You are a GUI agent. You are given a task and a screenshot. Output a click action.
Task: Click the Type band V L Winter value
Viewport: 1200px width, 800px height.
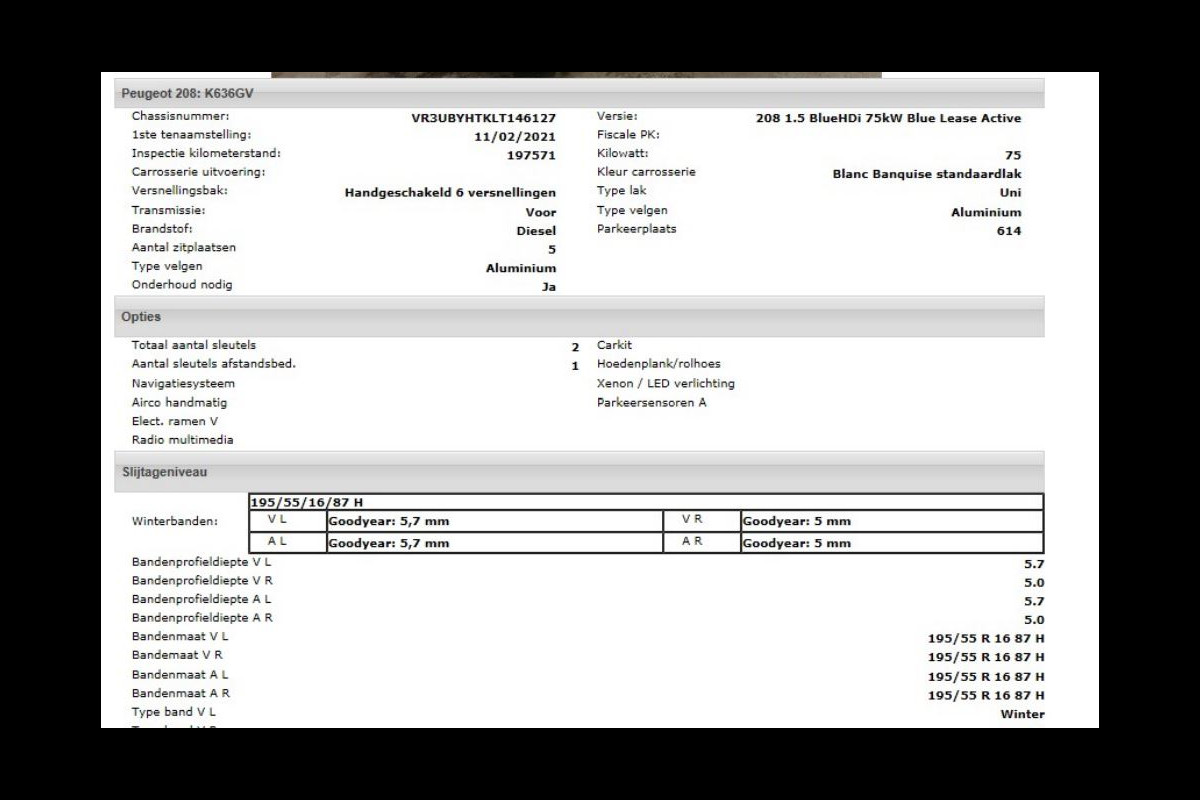[1021, 714]
